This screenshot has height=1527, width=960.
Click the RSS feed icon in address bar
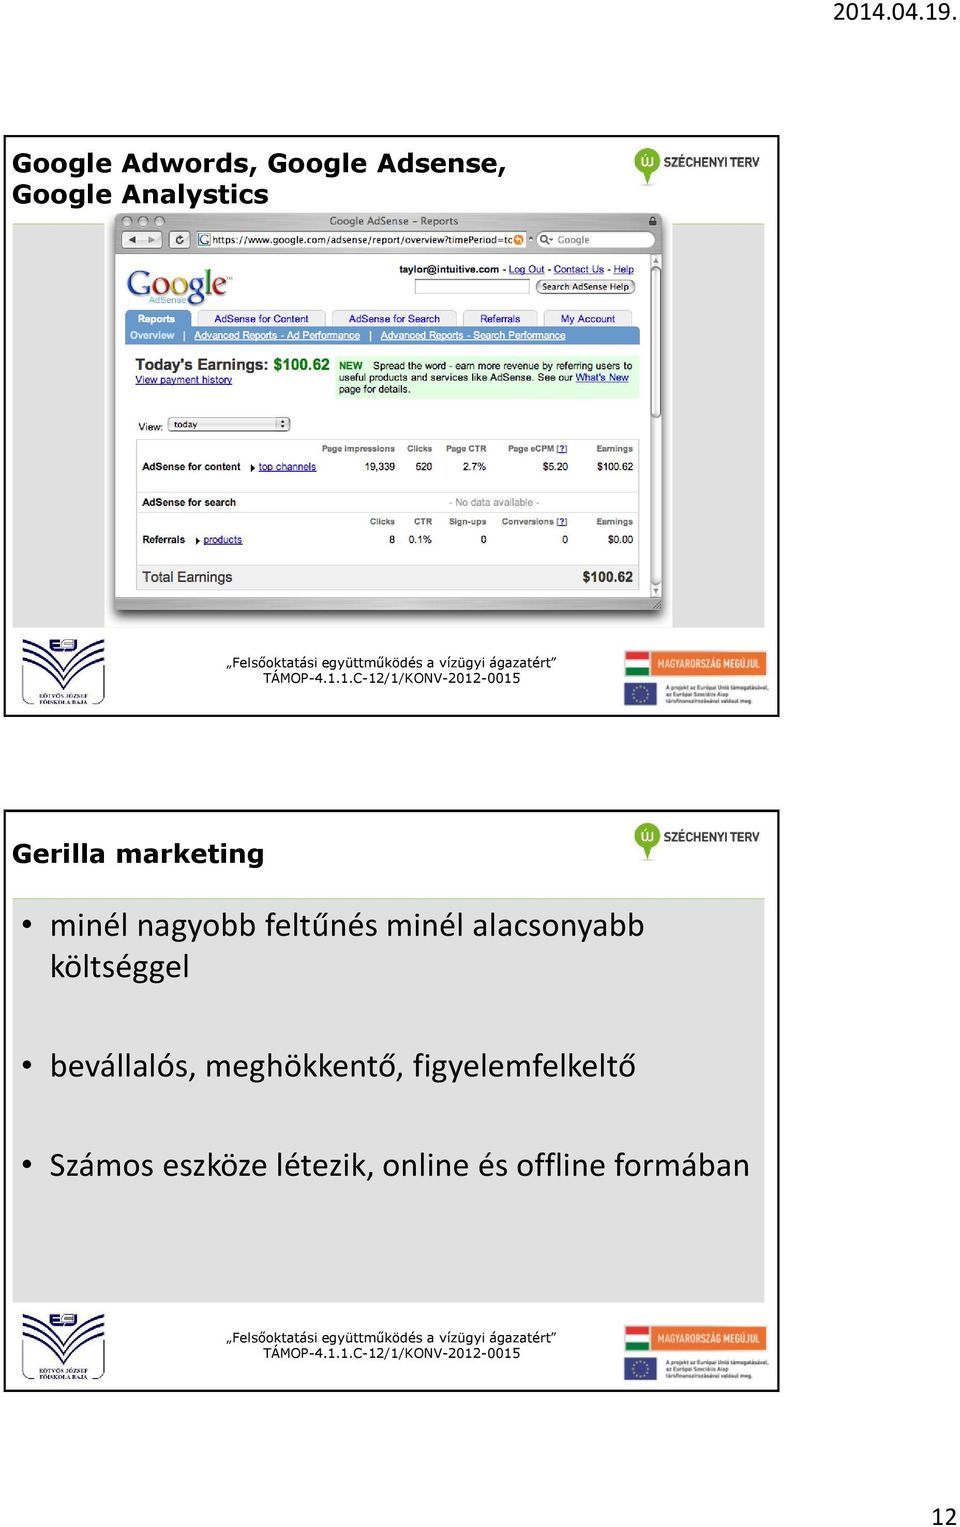click(x=519, y=240)
